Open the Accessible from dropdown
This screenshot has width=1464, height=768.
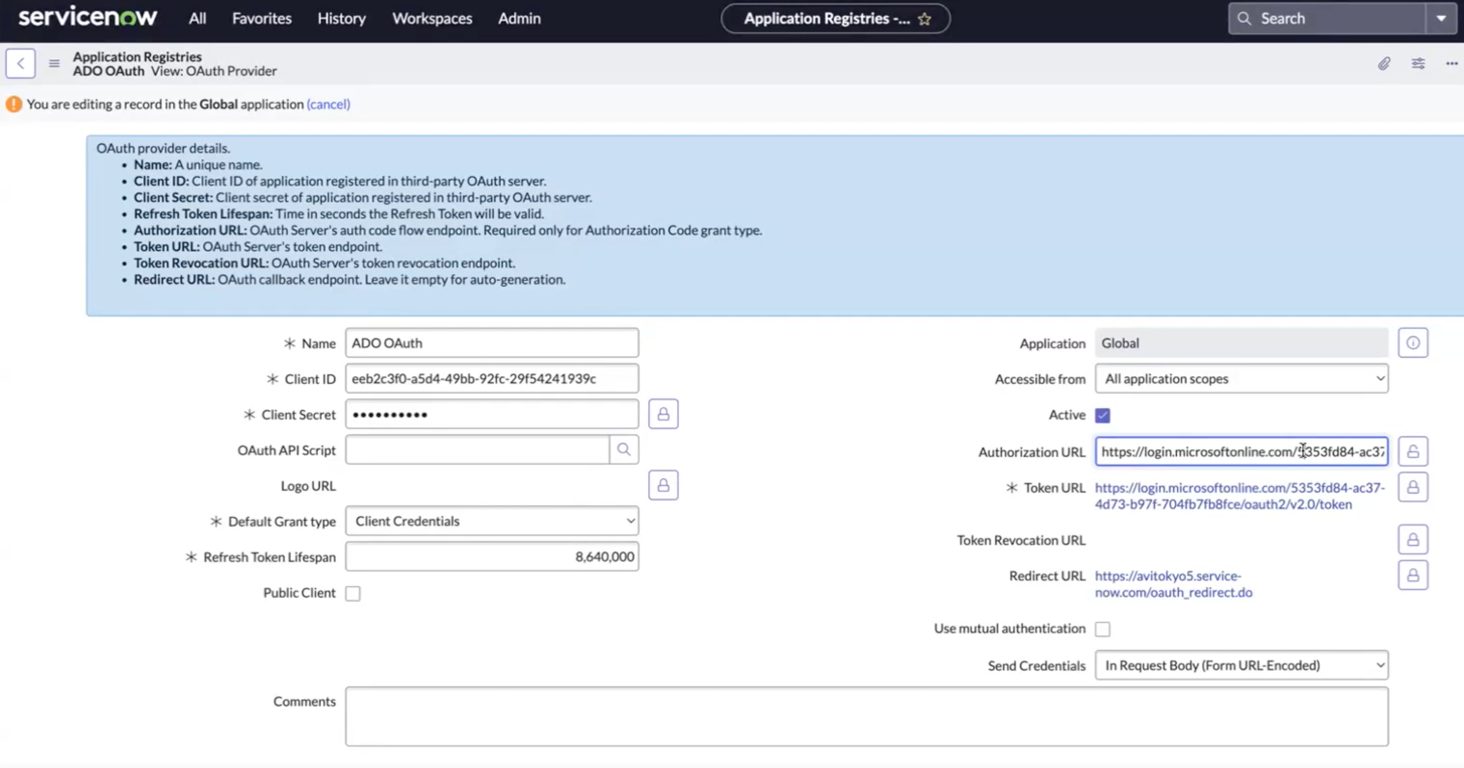[1241, 379]
